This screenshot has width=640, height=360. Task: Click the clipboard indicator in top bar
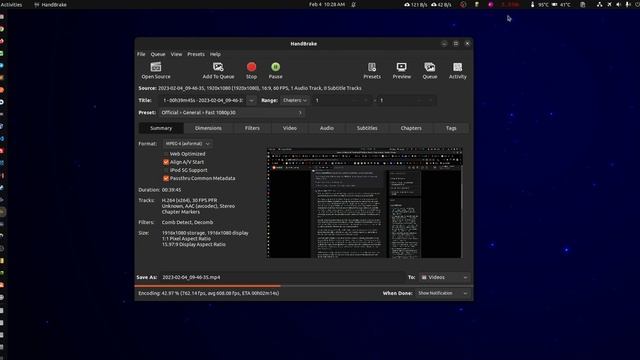pyautogui.click(x=583, y=4)
